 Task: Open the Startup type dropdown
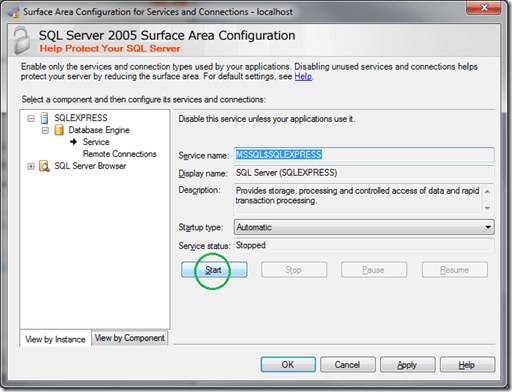tap(364, 227)
